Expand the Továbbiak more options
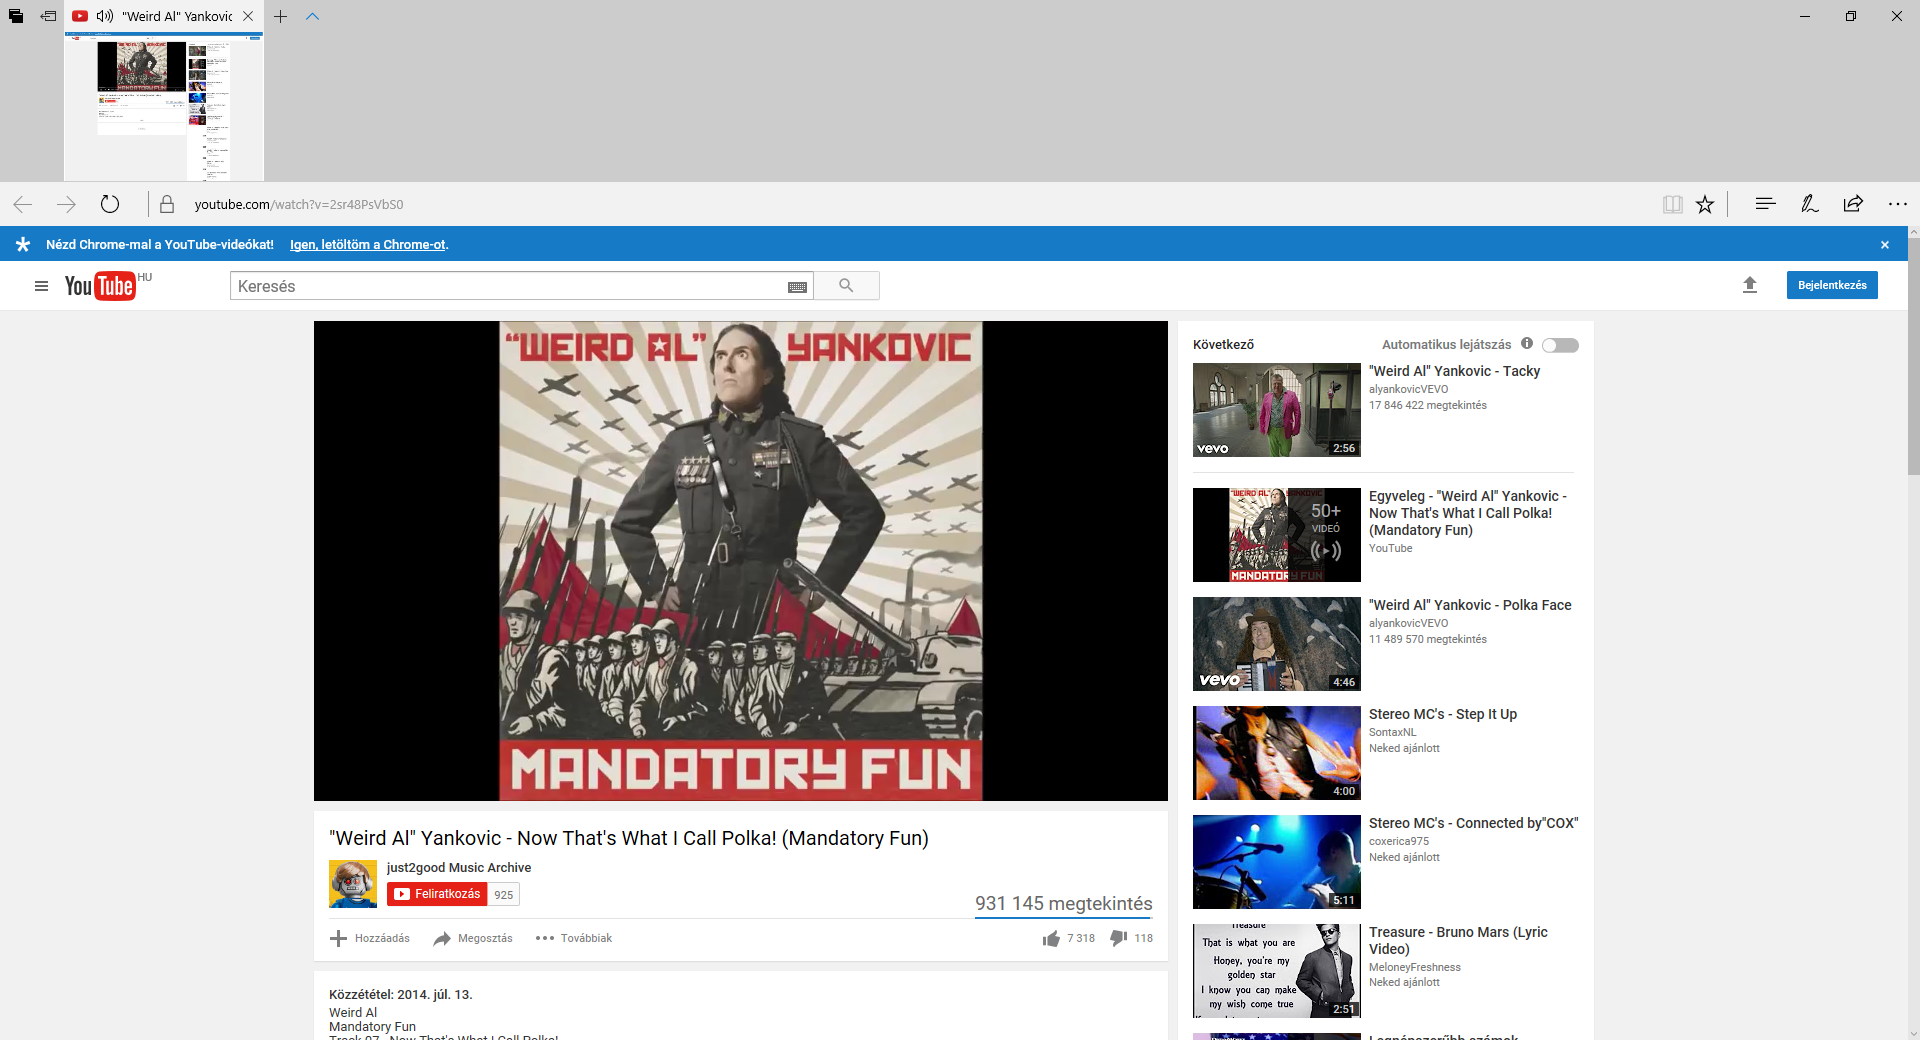Screen dimensions: 1920x1040 point(574,938)
